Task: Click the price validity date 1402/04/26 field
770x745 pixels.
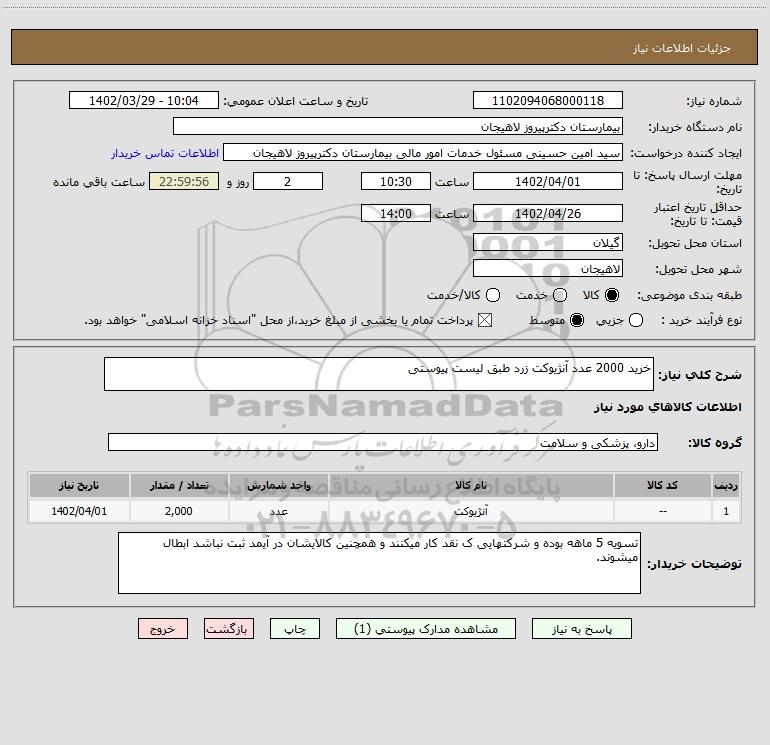Action: click(548, 214)
